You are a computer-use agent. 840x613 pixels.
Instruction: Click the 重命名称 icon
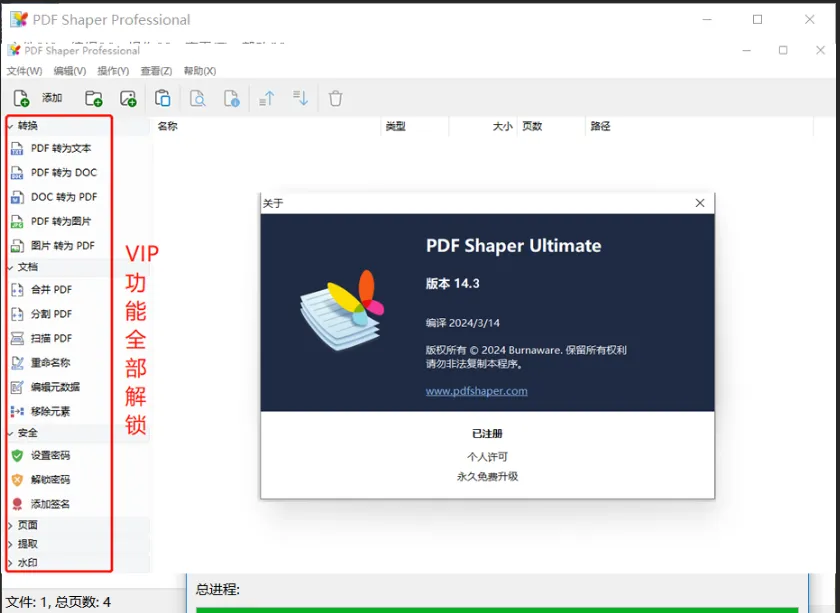(17, 363)
